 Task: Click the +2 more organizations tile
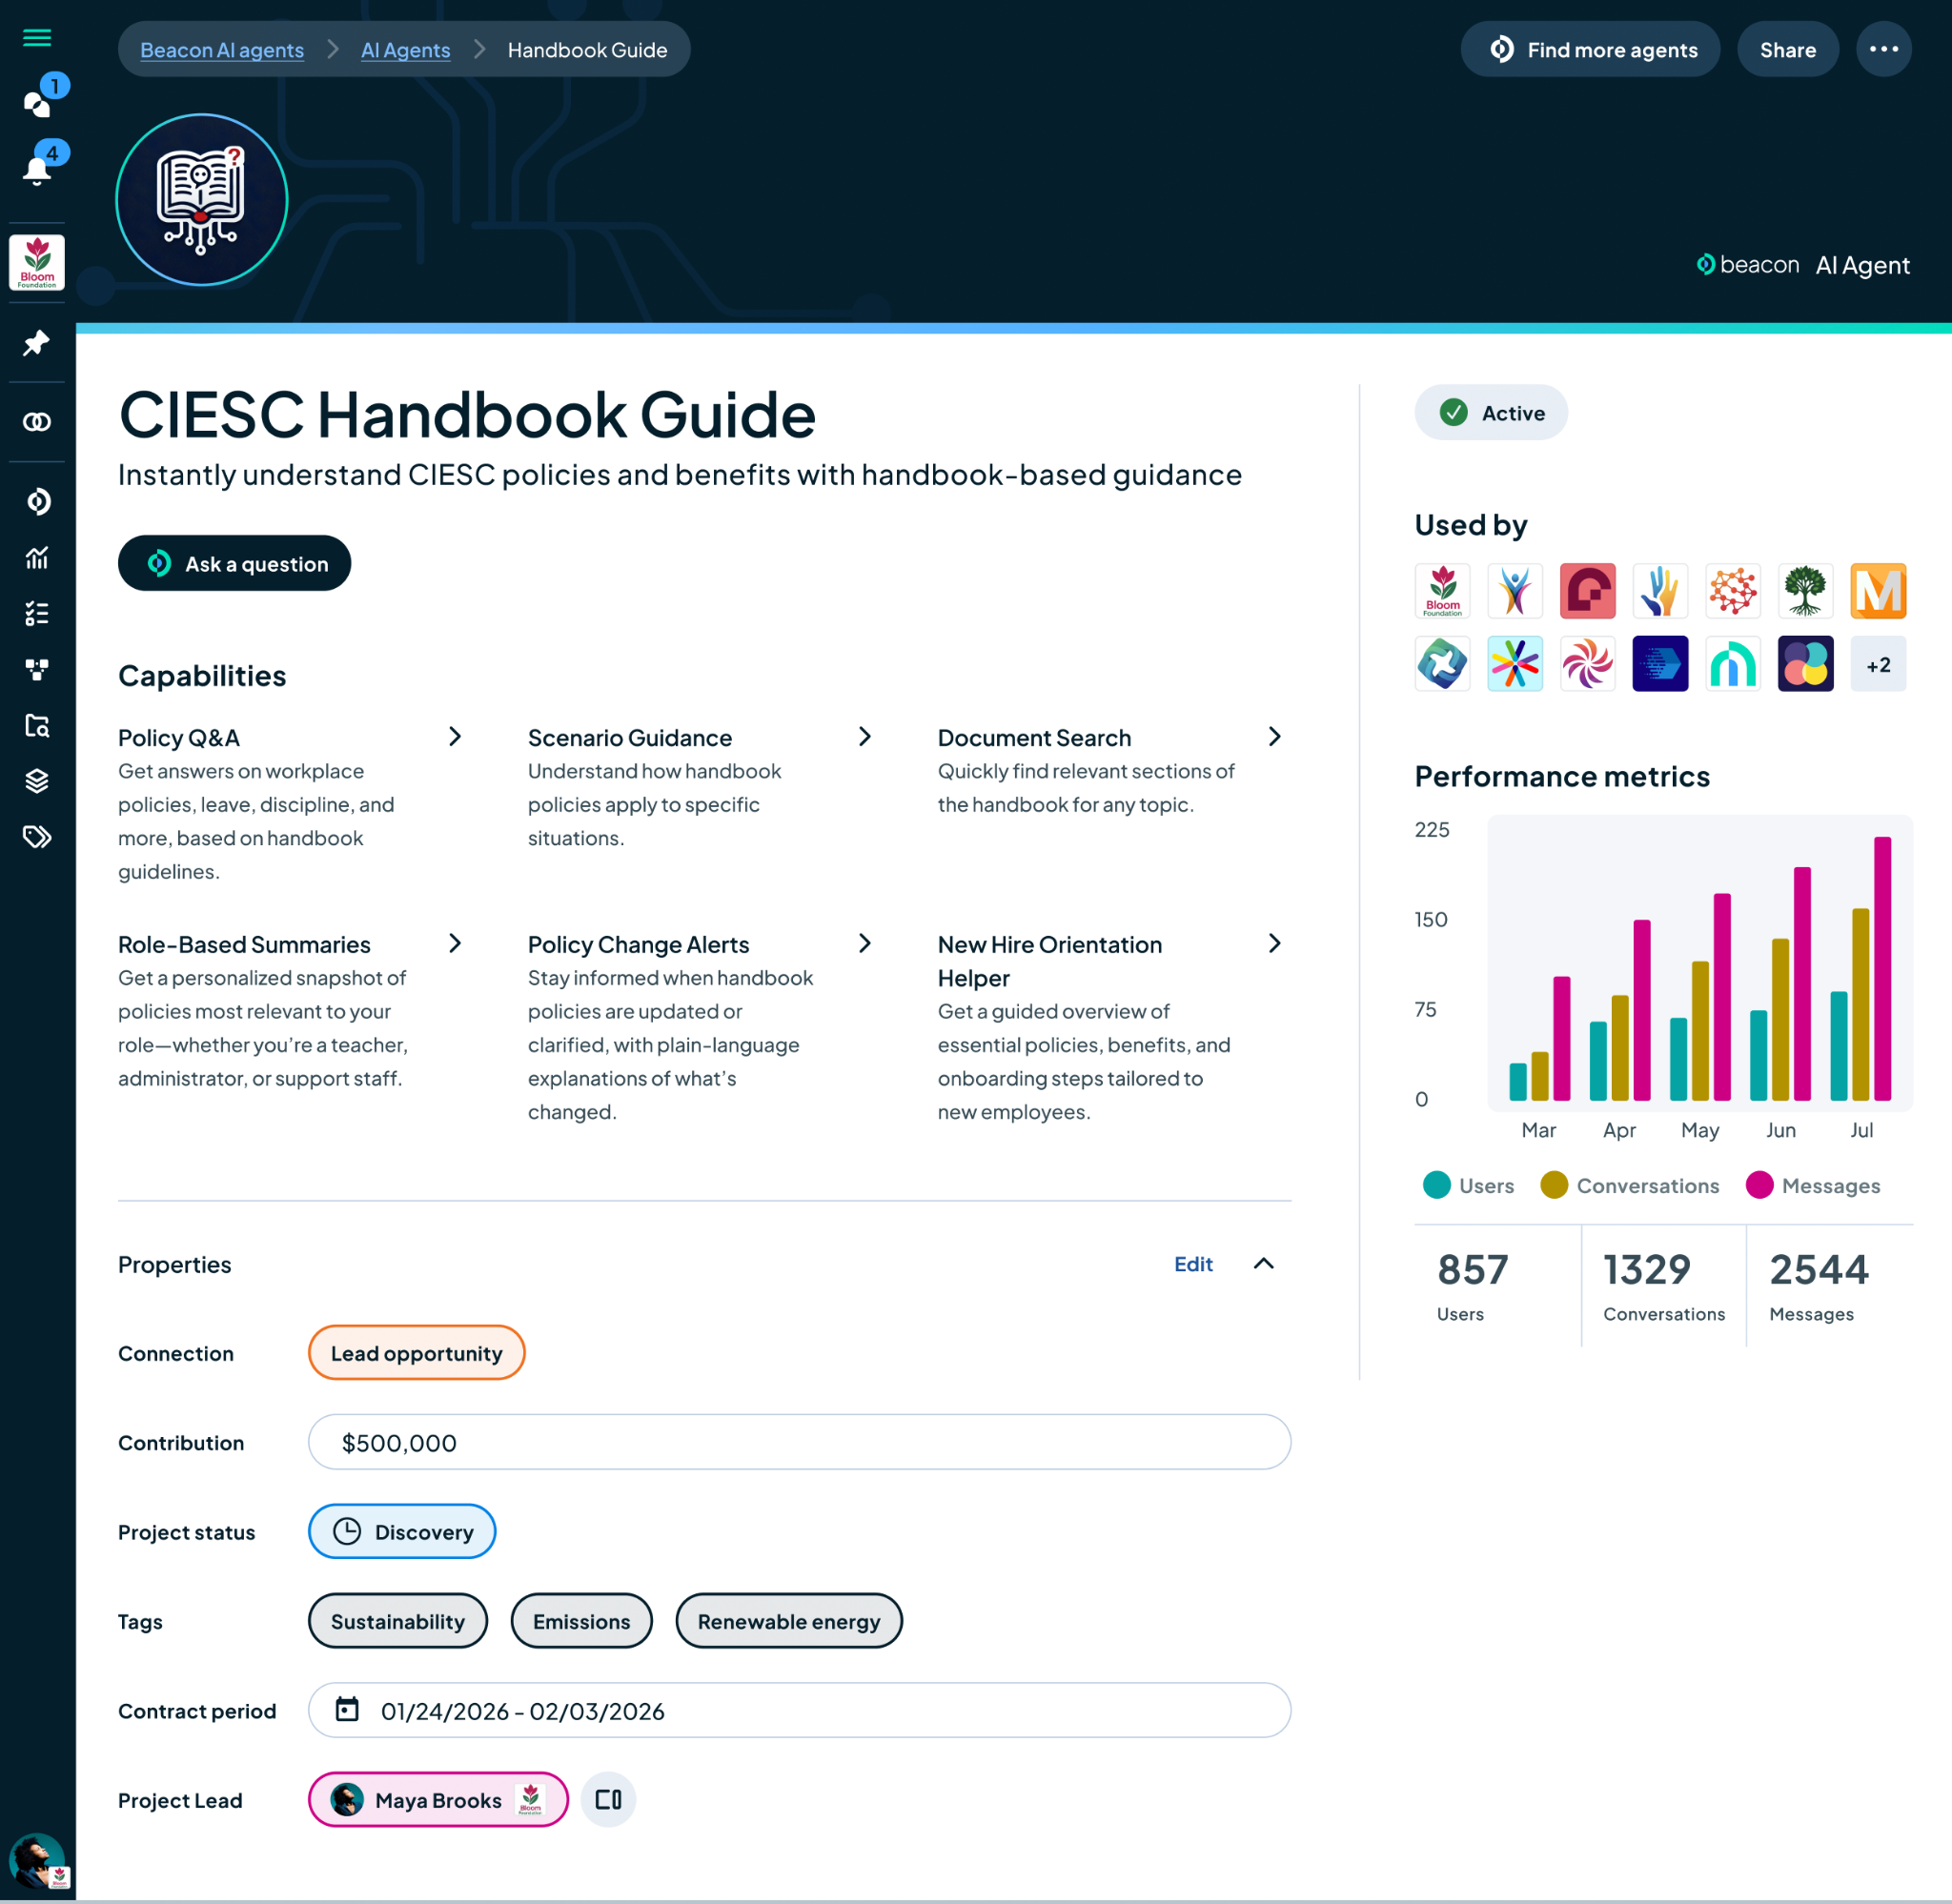[x=1878, y=665]
